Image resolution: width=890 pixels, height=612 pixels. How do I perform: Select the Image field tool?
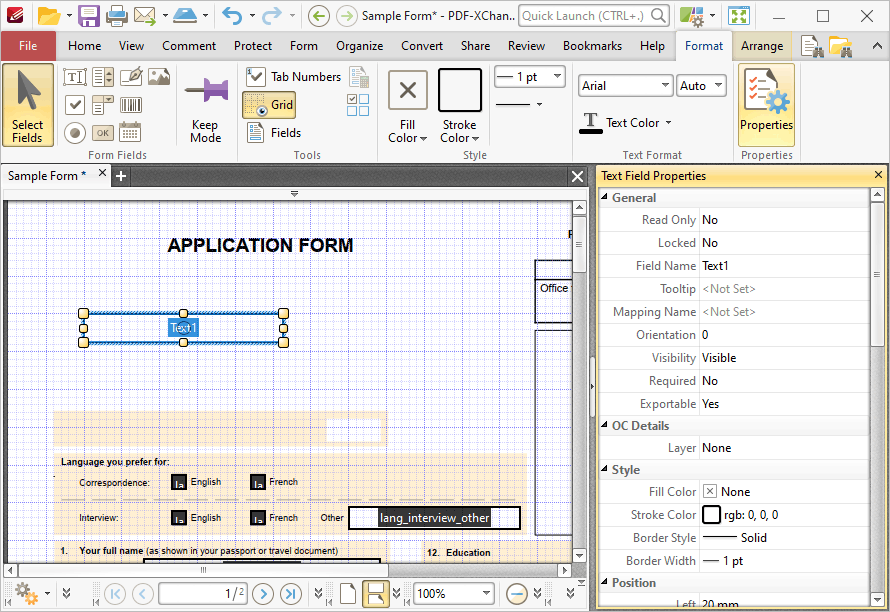(159, 77)
